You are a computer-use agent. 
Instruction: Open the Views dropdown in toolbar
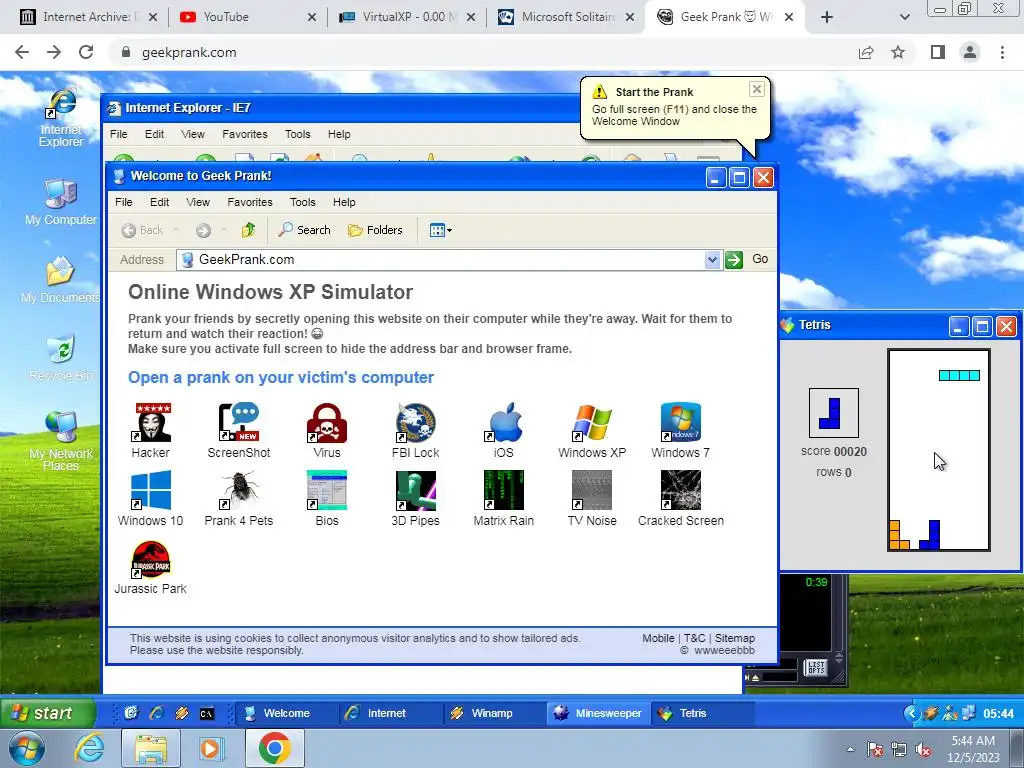pyautogui.click(x=441, y=230)
